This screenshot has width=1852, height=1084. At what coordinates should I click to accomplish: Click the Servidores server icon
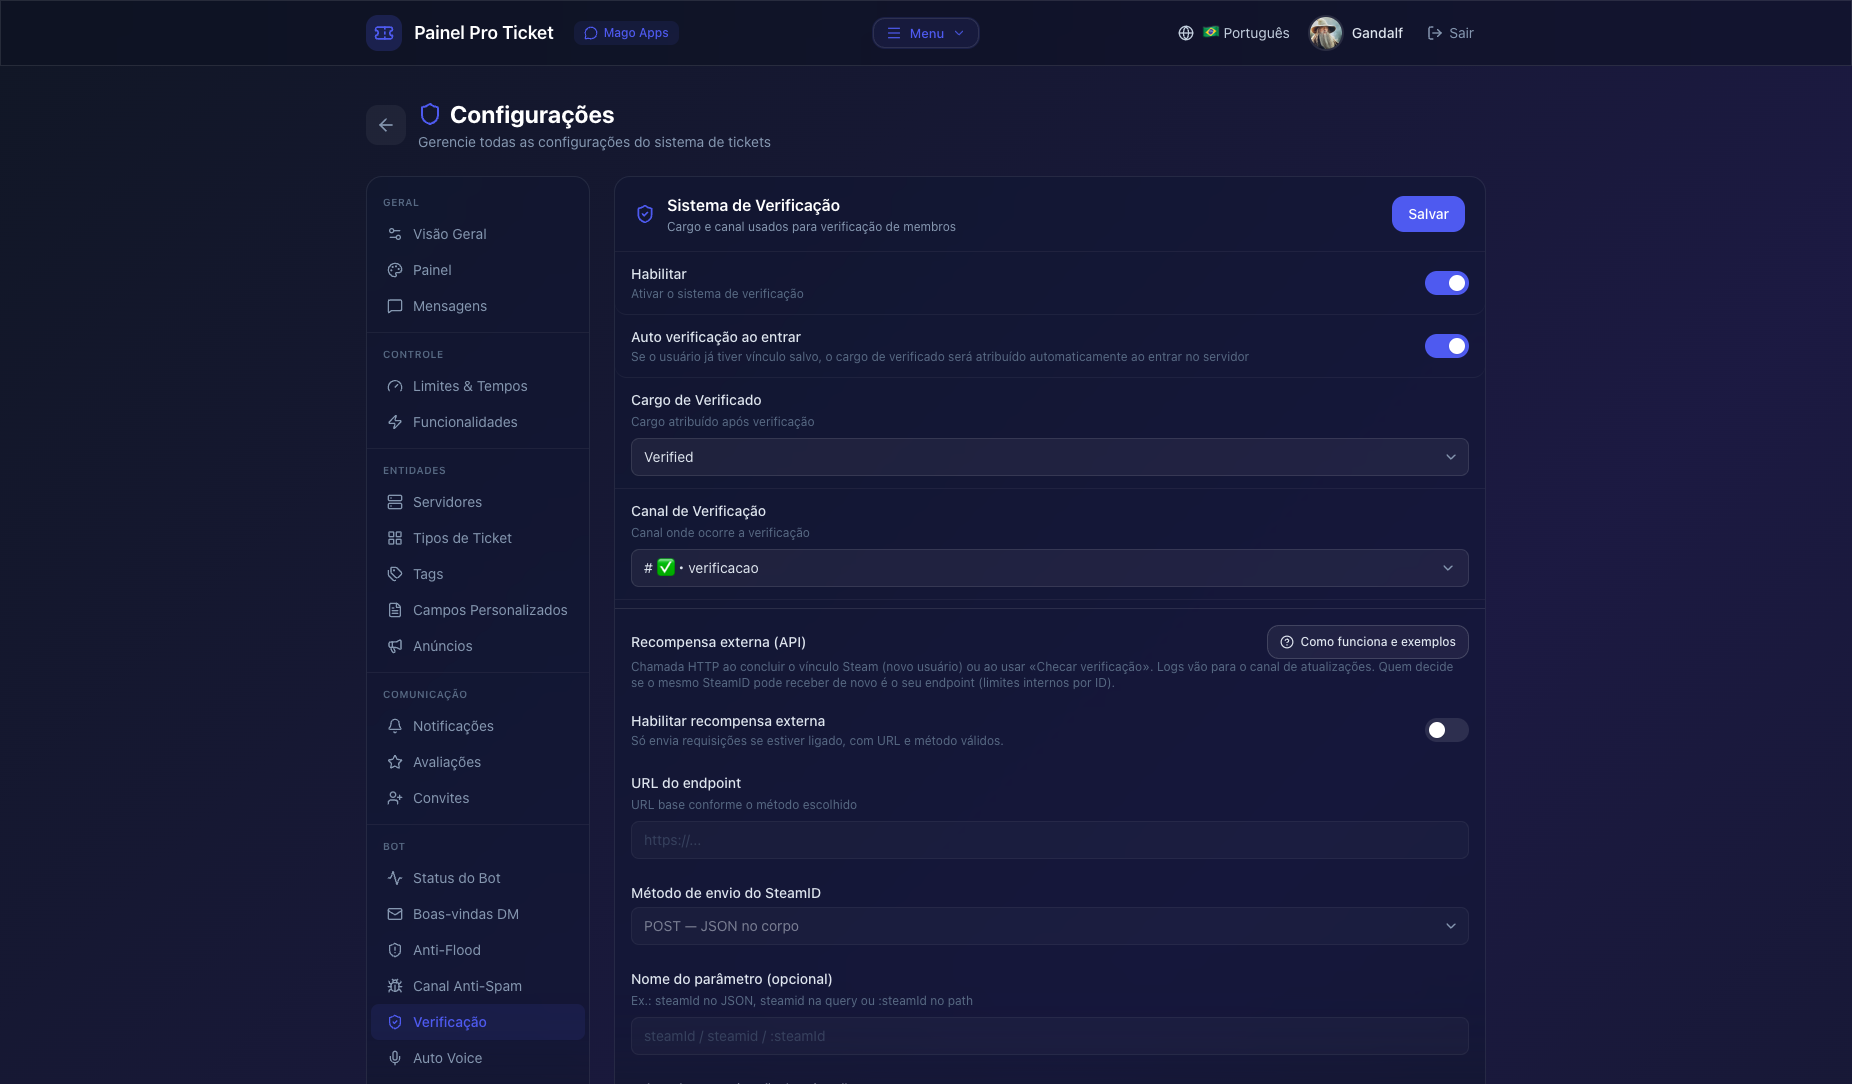395,502
